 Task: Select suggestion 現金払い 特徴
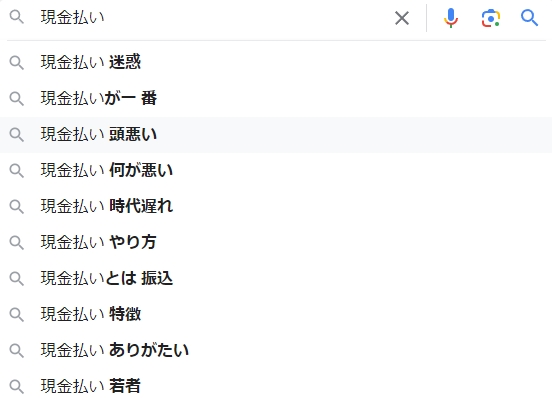(276, 314)
